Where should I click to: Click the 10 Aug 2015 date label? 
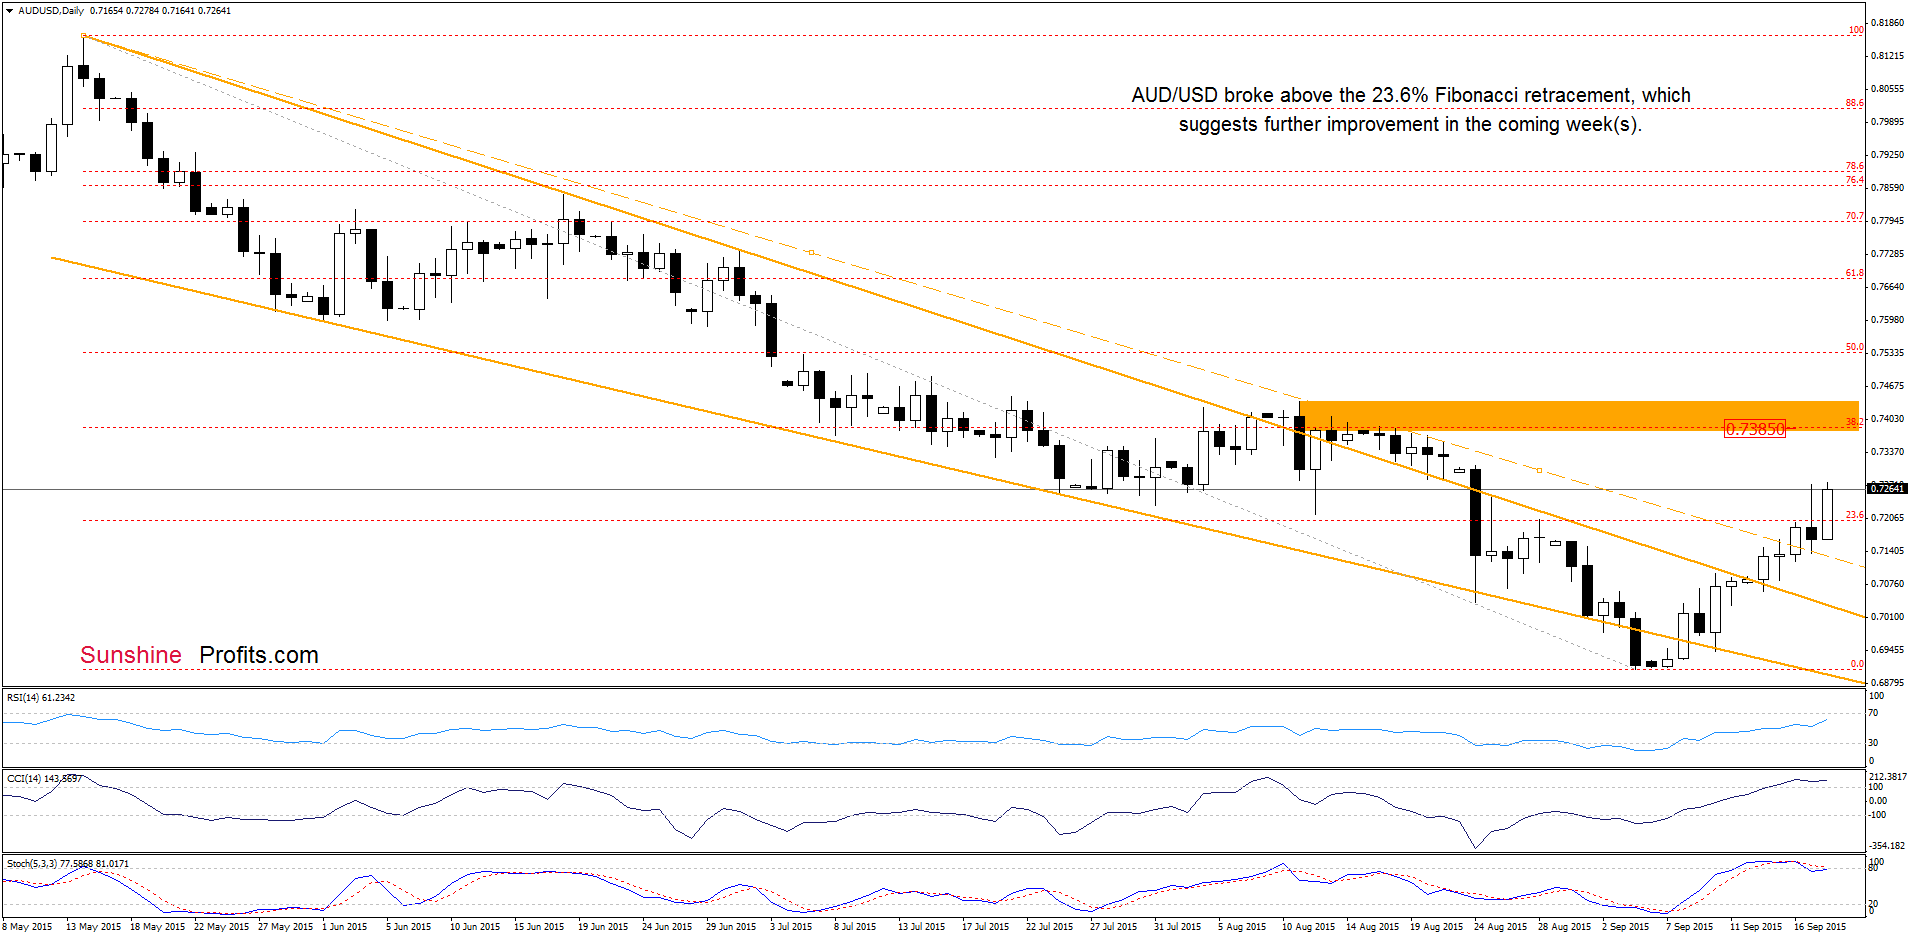[1308, 927]
